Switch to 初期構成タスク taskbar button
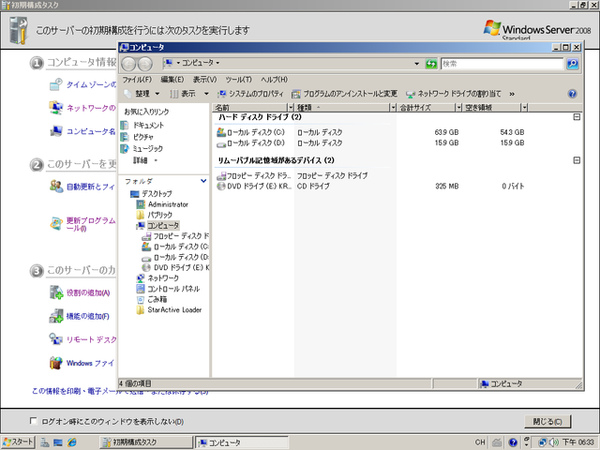The width and height of the screenshot is (600, 450). click(x=145, y=442)
